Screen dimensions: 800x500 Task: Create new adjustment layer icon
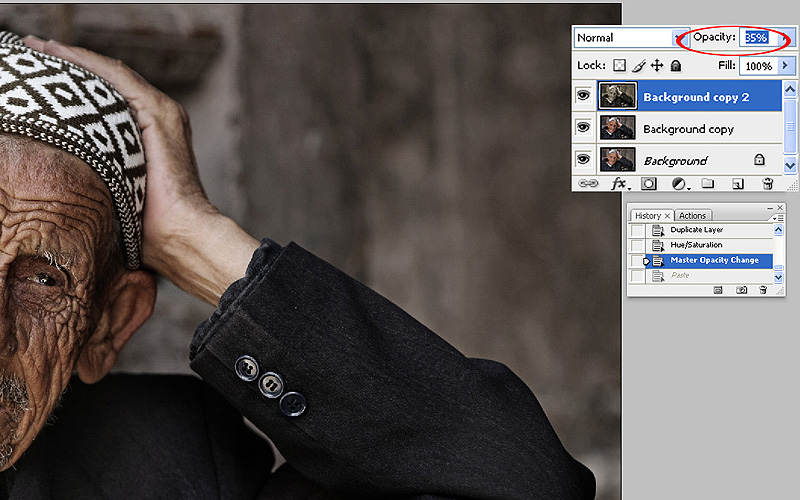point(679,184)
